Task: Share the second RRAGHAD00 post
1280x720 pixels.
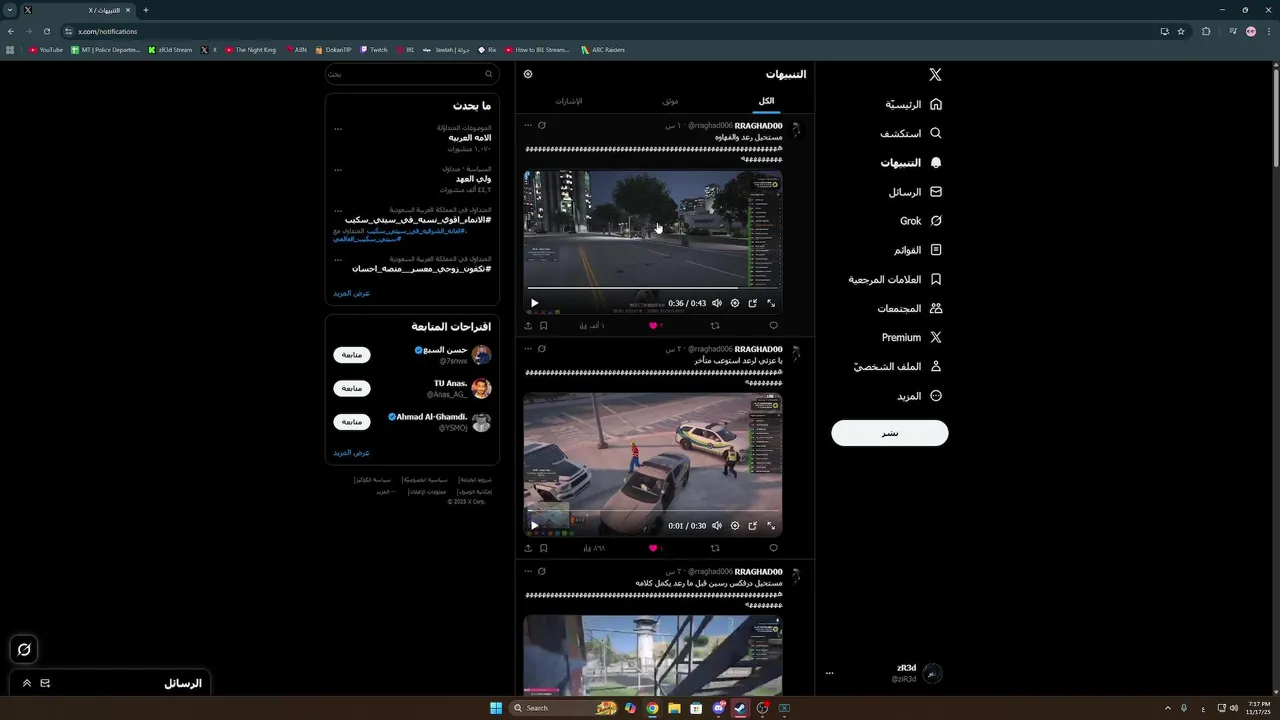Action: pos(528,548)
